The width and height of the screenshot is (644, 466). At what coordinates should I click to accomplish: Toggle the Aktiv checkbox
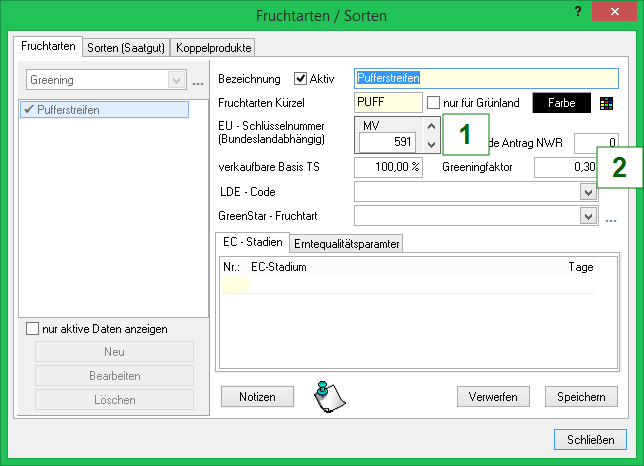coord(301,78)
